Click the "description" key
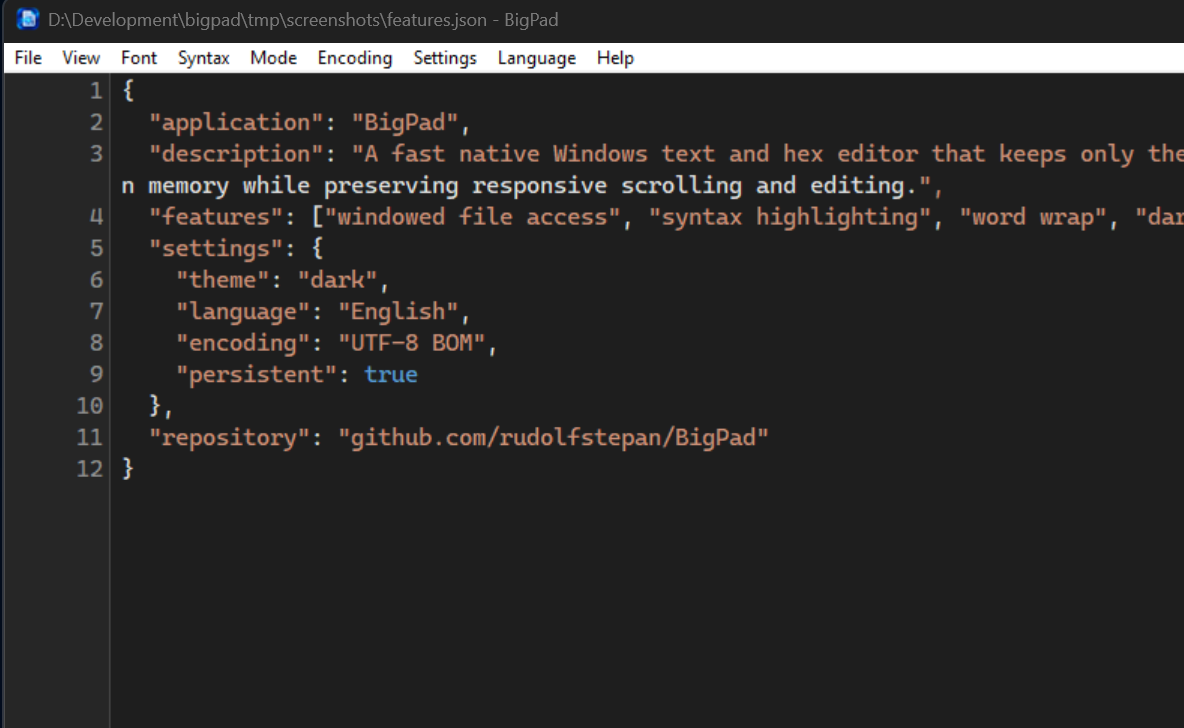Screen dimensions: 1184x728 [236, 155]
